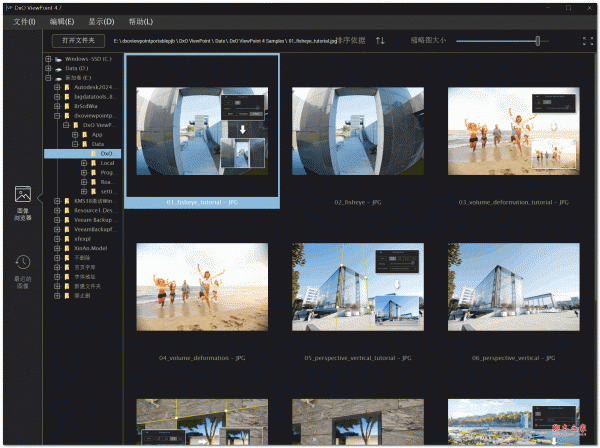Click the 06_perspective_vertical – JPG filename
Screen dimensions: 600x448
pyautogui.click(x=514, y=358)
